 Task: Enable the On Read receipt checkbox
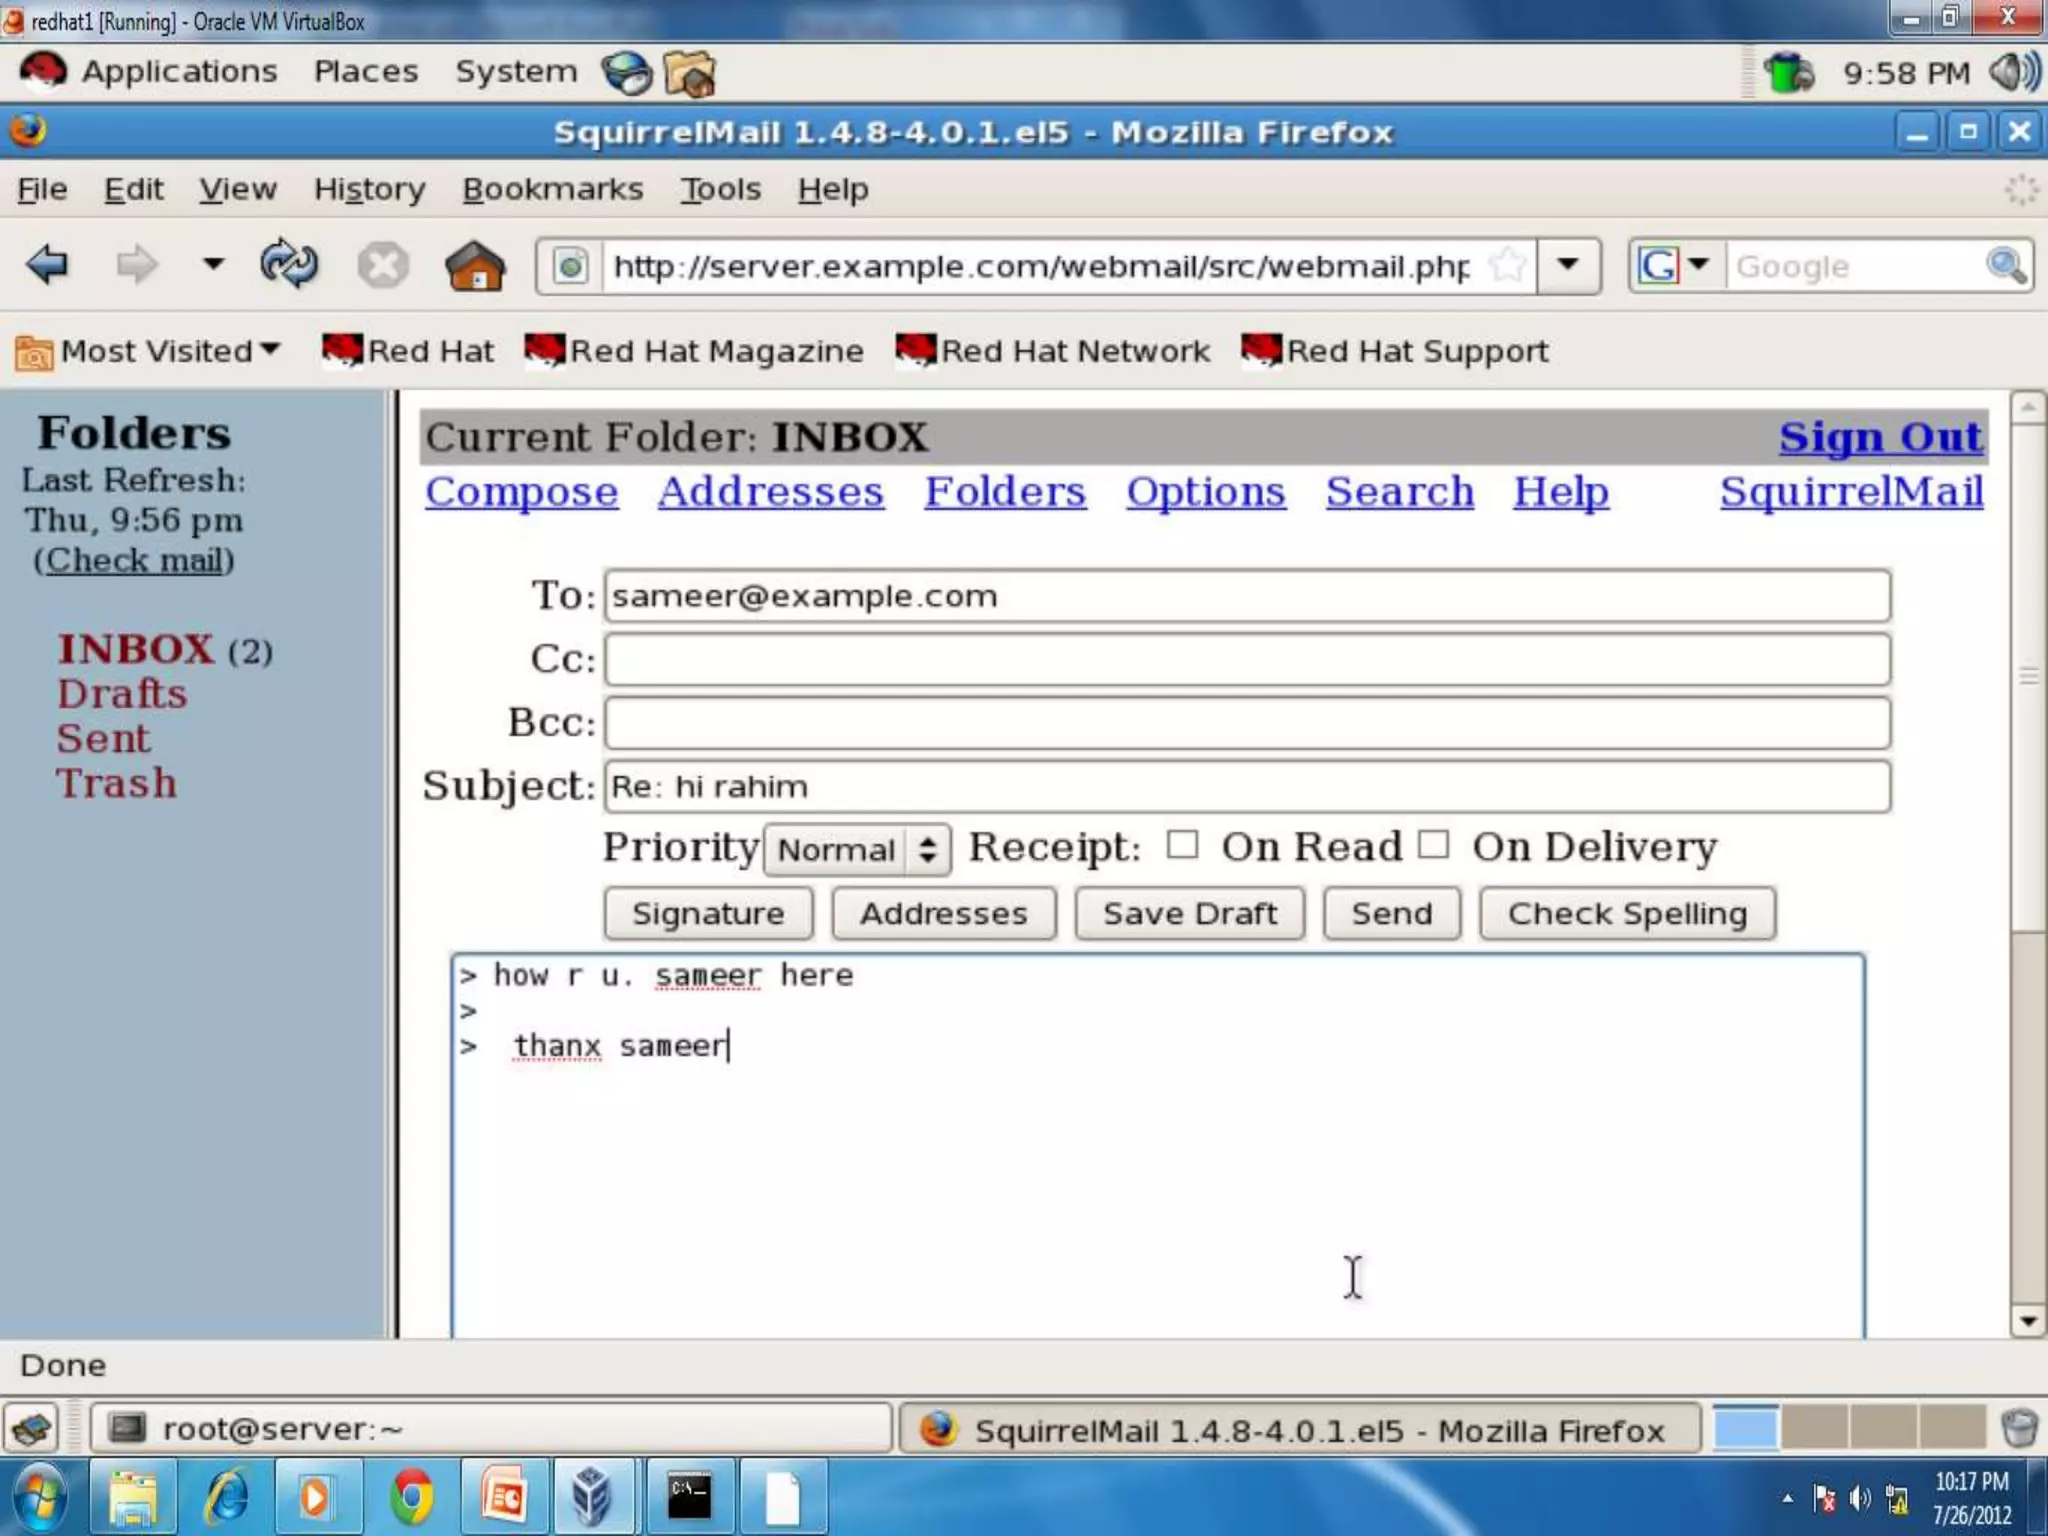click(1182, 845)
